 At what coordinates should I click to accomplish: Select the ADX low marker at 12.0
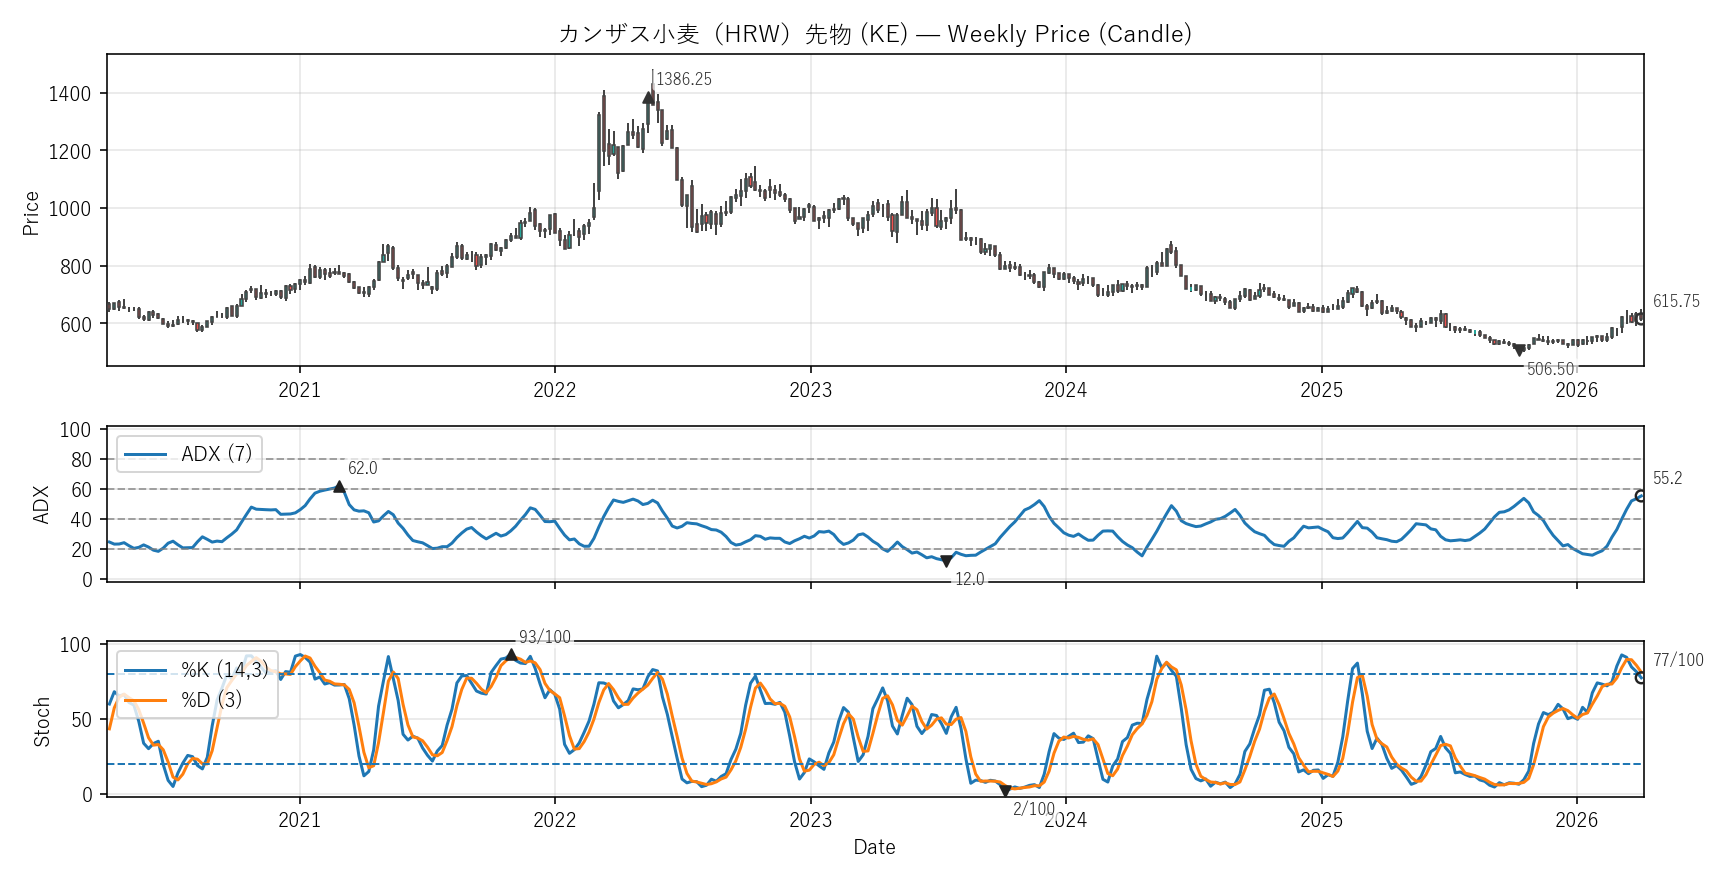click(946, 561)
